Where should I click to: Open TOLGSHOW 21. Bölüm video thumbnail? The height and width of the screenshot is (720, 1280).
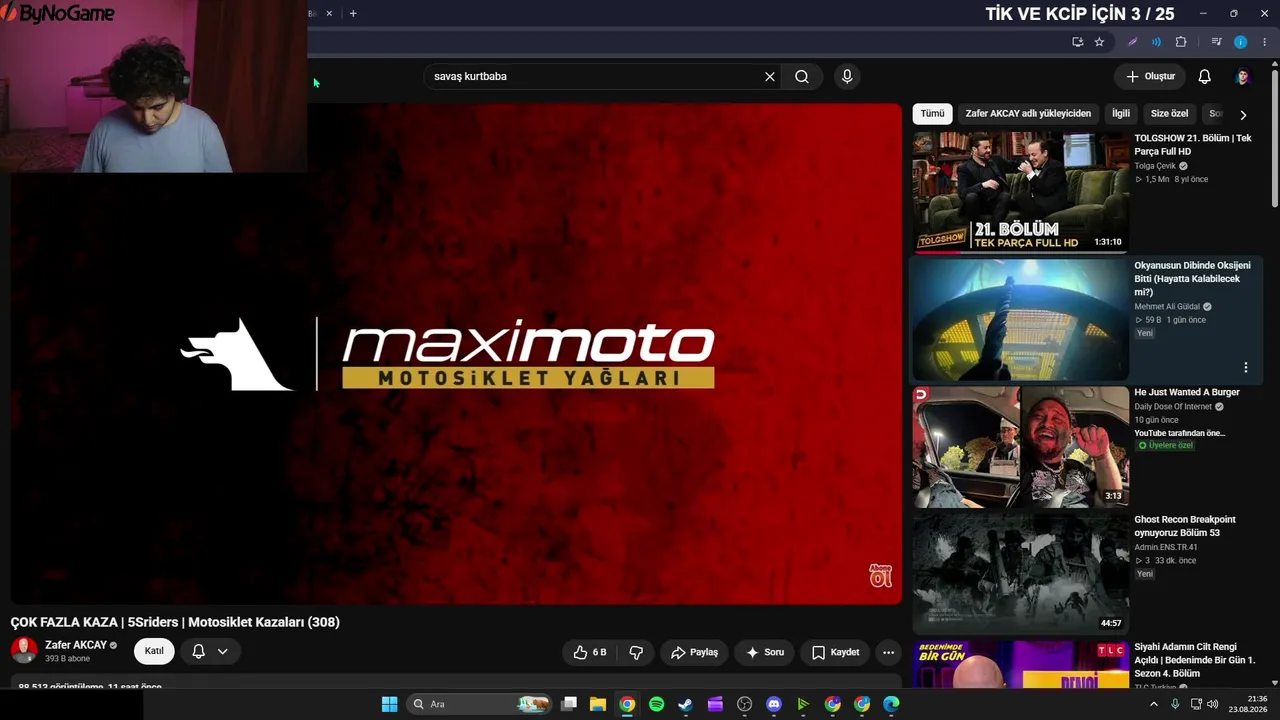click(1020, 192)
